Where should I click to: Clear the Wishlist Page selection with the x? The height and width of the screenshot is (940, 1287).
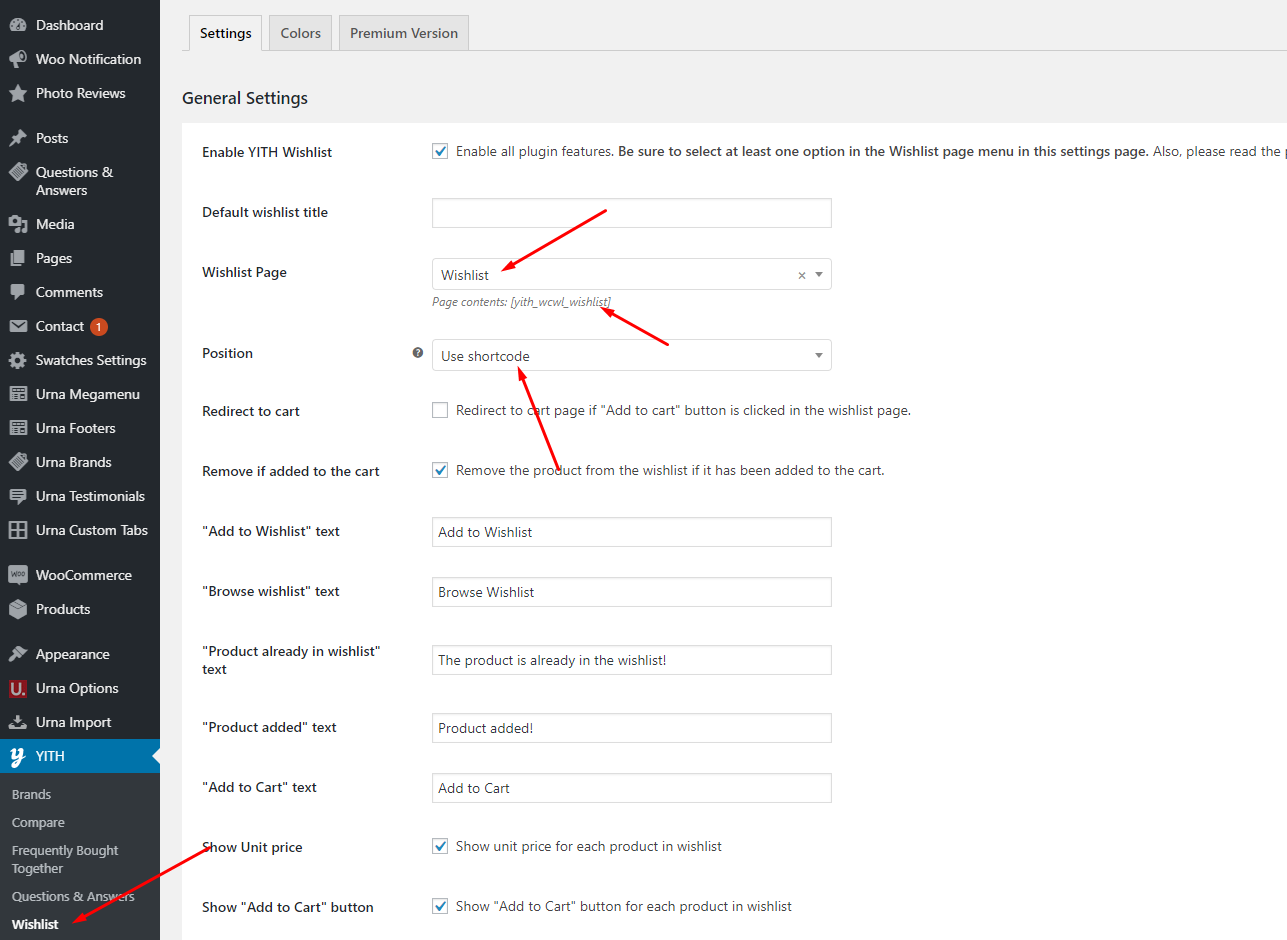coord(801,275)
